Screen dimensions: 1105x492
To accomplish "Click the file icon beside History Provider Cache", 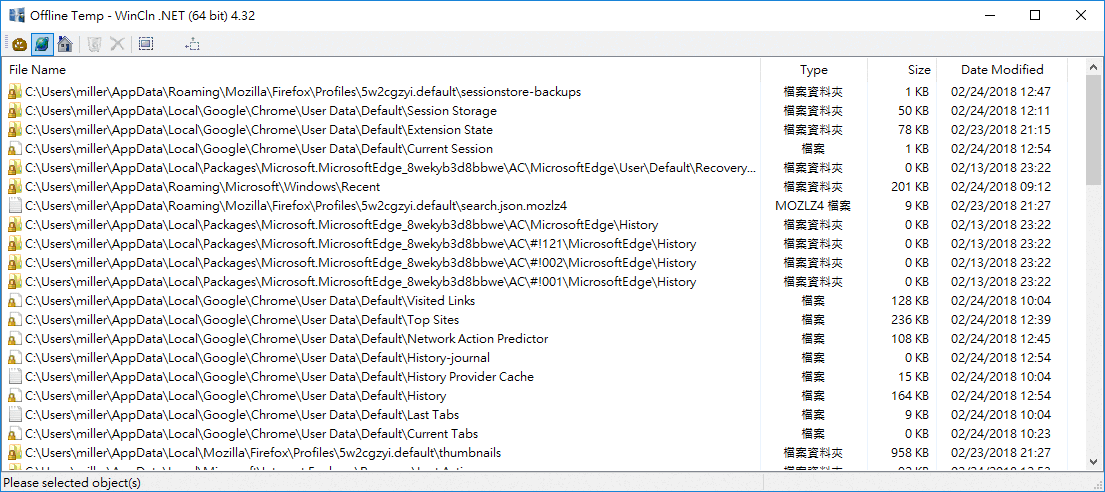I will pyautogui.click(x=15, y=377).
